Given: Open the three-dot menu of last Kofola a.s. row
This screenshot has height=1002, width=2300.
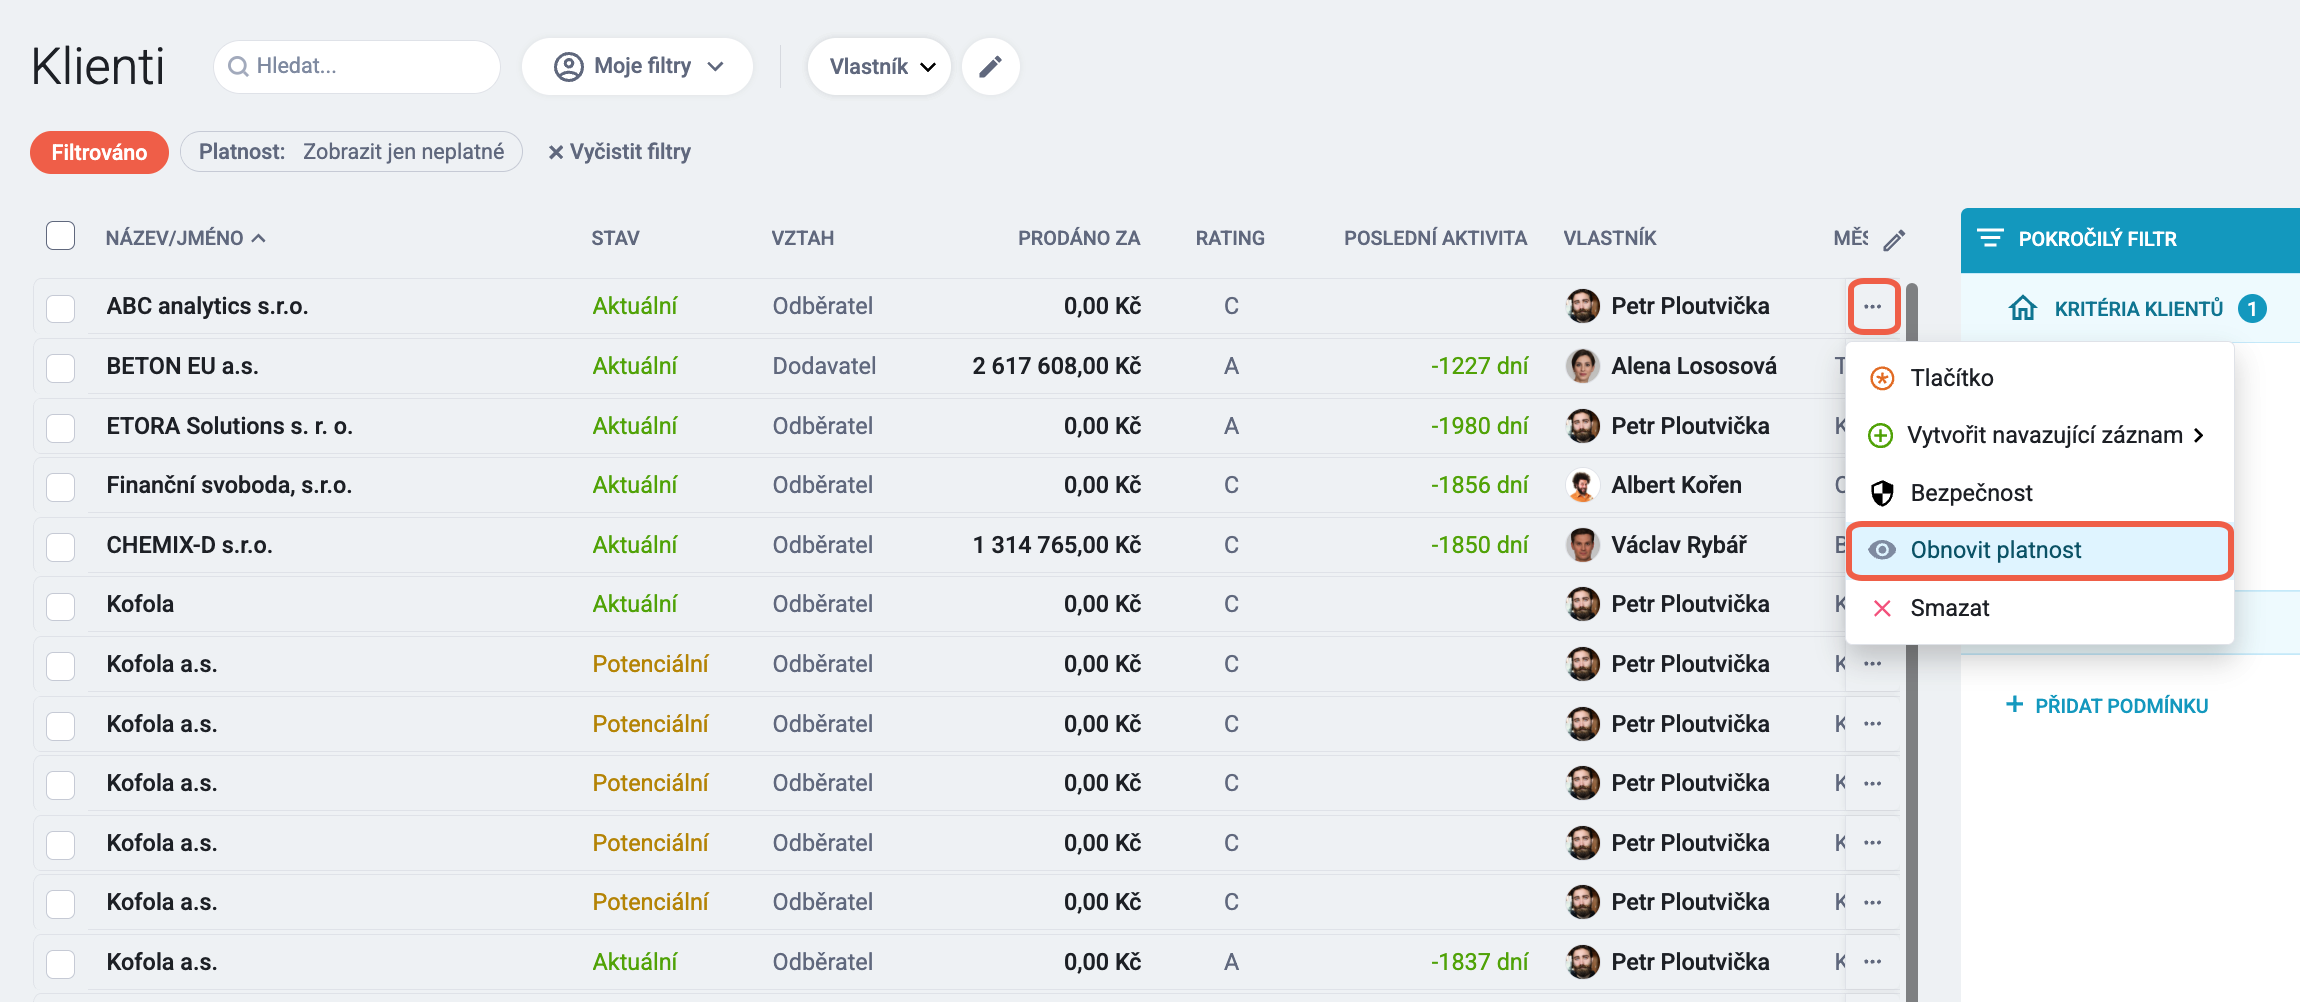Looking at the screenshot, I should click(1873, 962).
